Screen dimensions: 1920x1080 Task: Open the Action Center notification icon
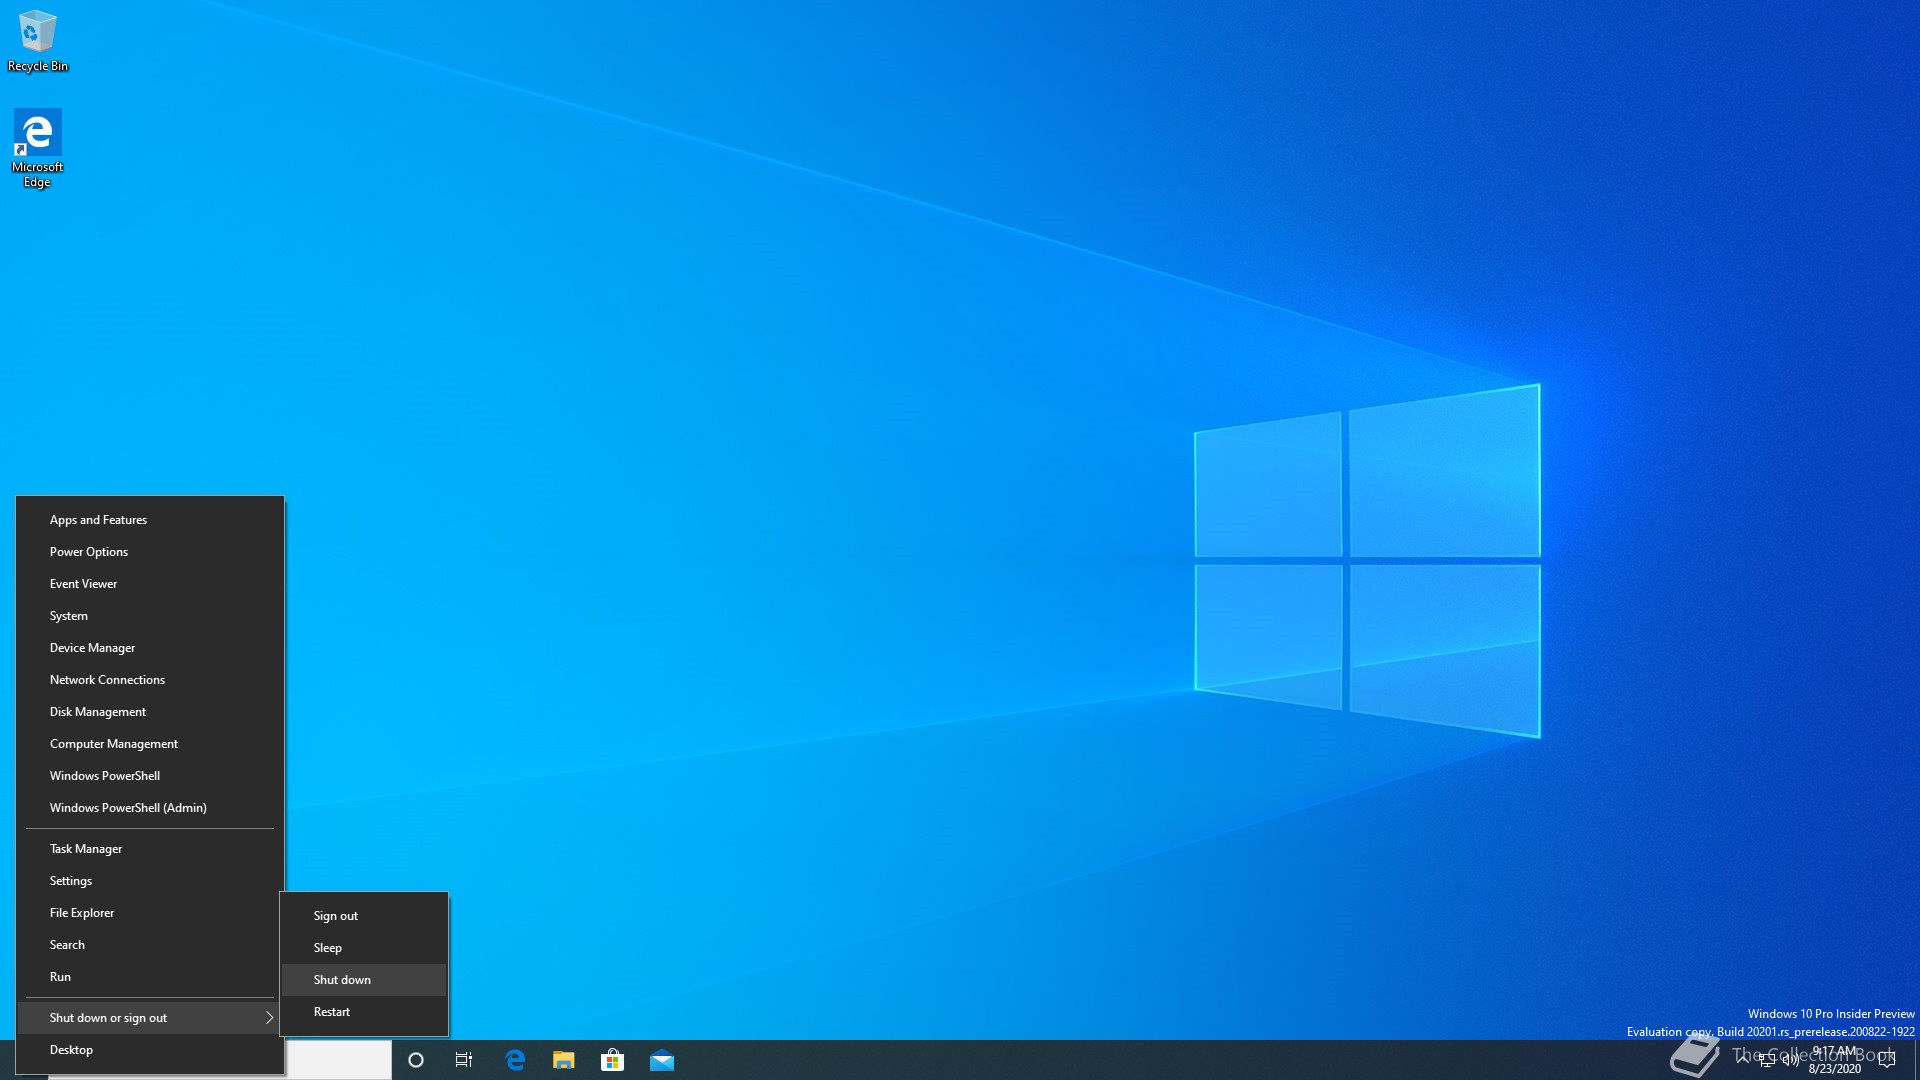1887,1060
